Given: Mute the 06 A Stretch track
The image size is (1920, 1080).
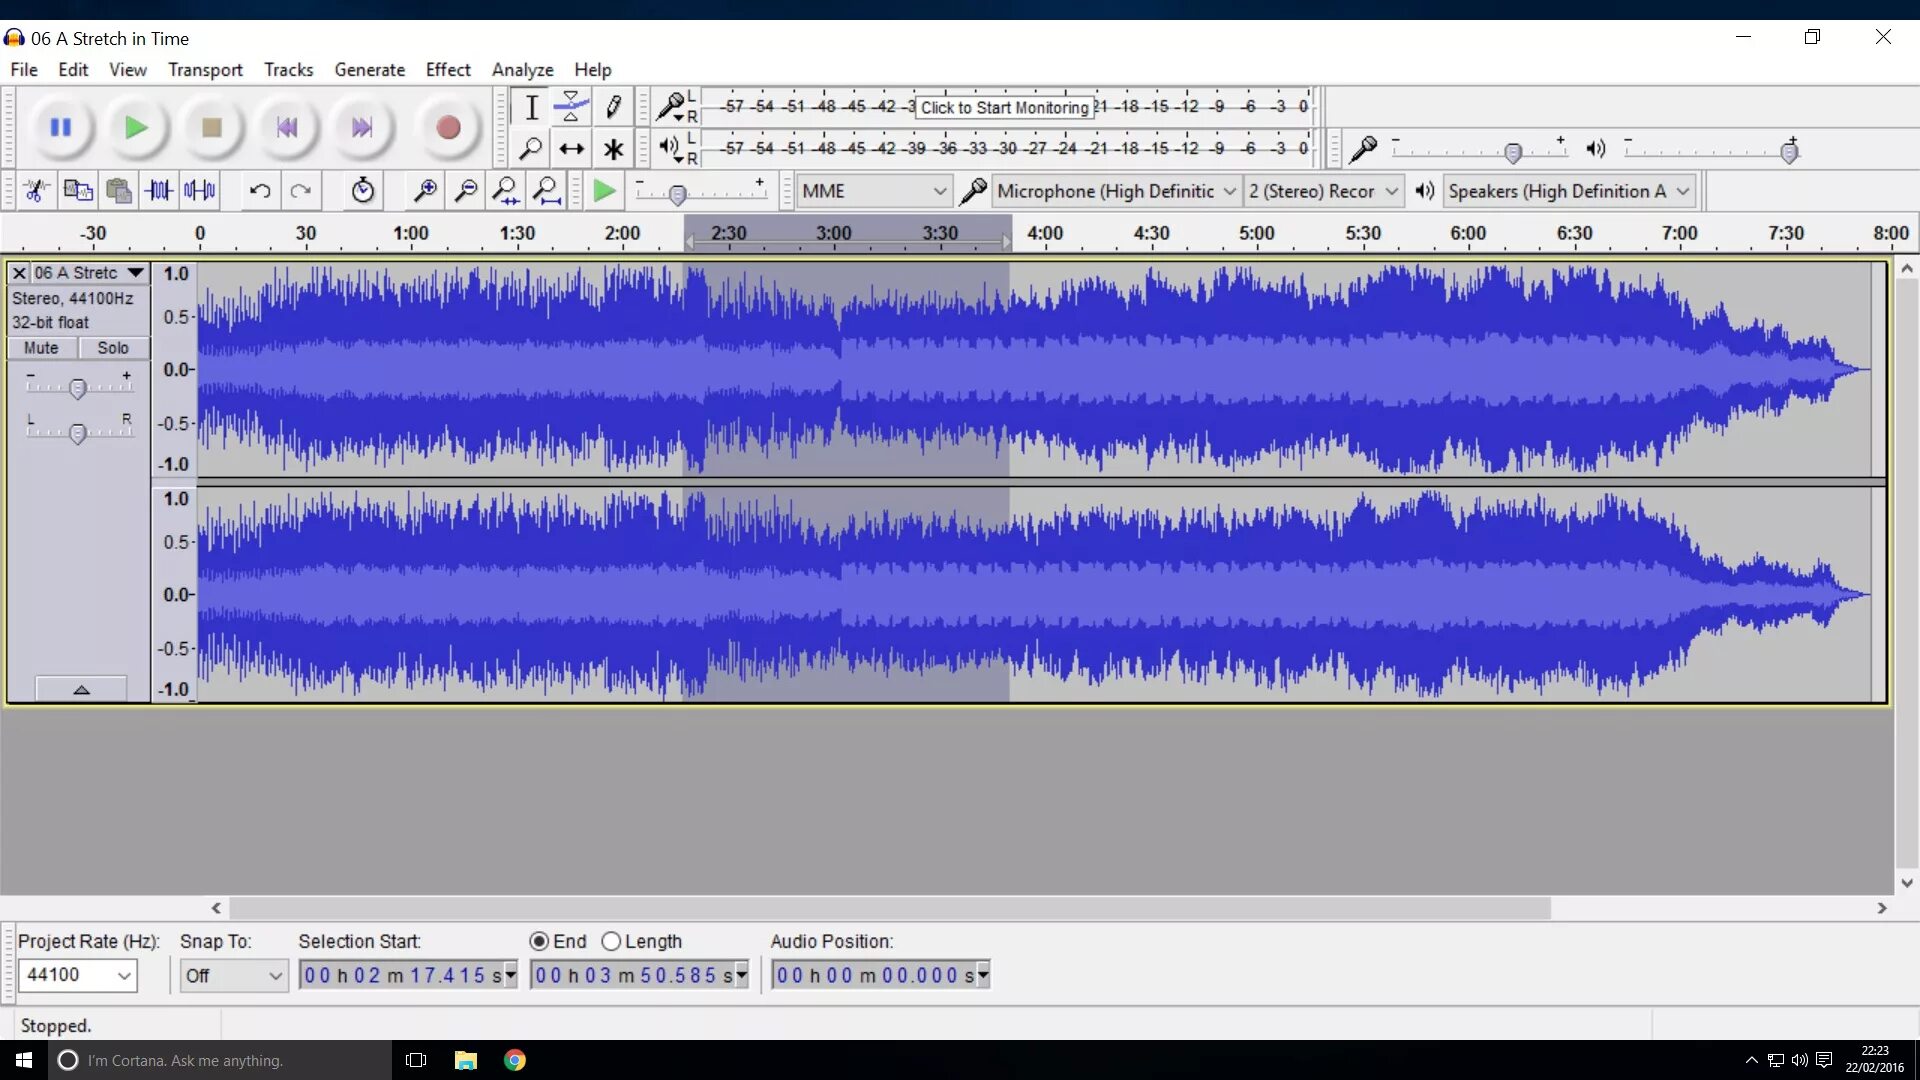Looking at the screenshot, I should 41,348.
